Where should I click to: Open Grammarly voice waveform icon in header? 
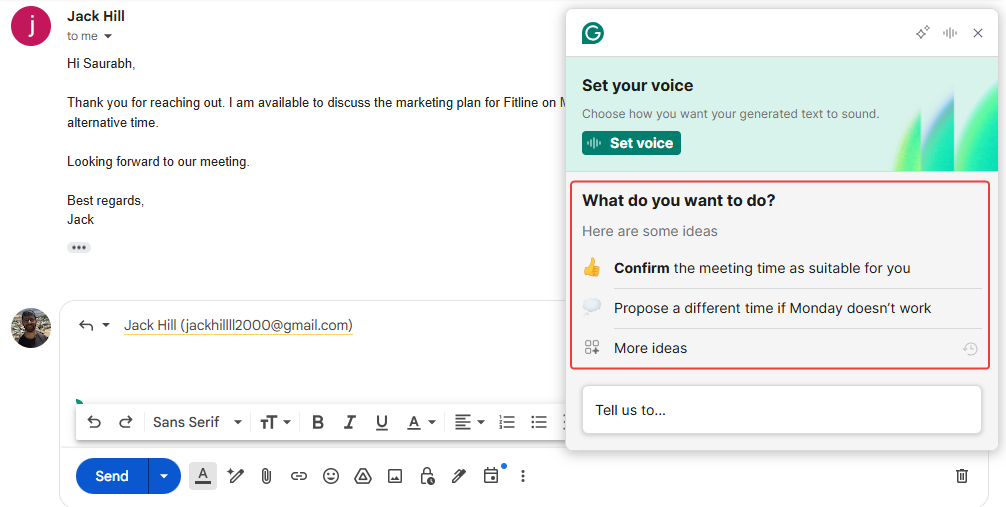(950, 33)
